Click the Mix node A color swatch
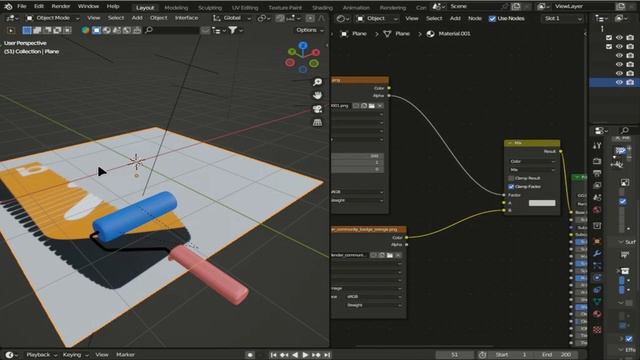 [x=542, y=203]
